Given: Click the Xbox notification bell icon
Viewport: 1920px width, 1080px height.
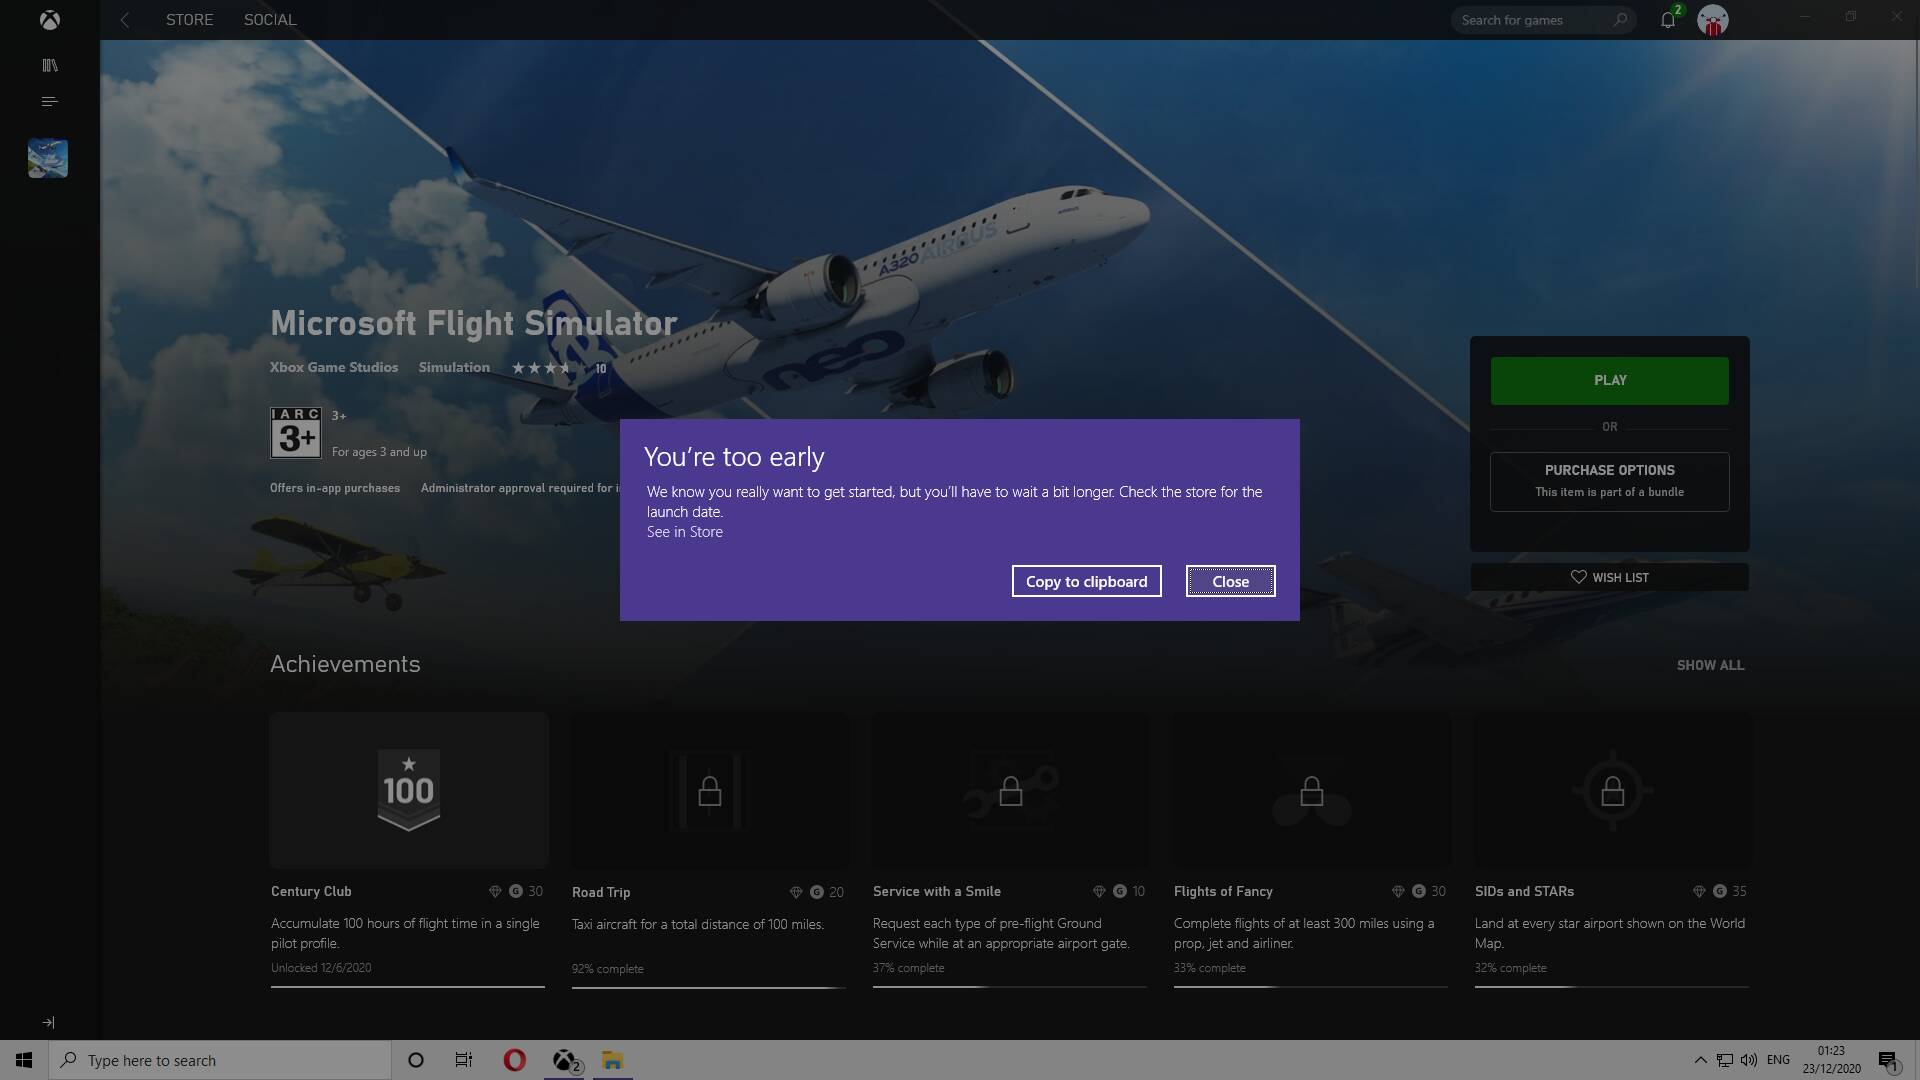Looking at the screenshot, I should (1665, 20).
